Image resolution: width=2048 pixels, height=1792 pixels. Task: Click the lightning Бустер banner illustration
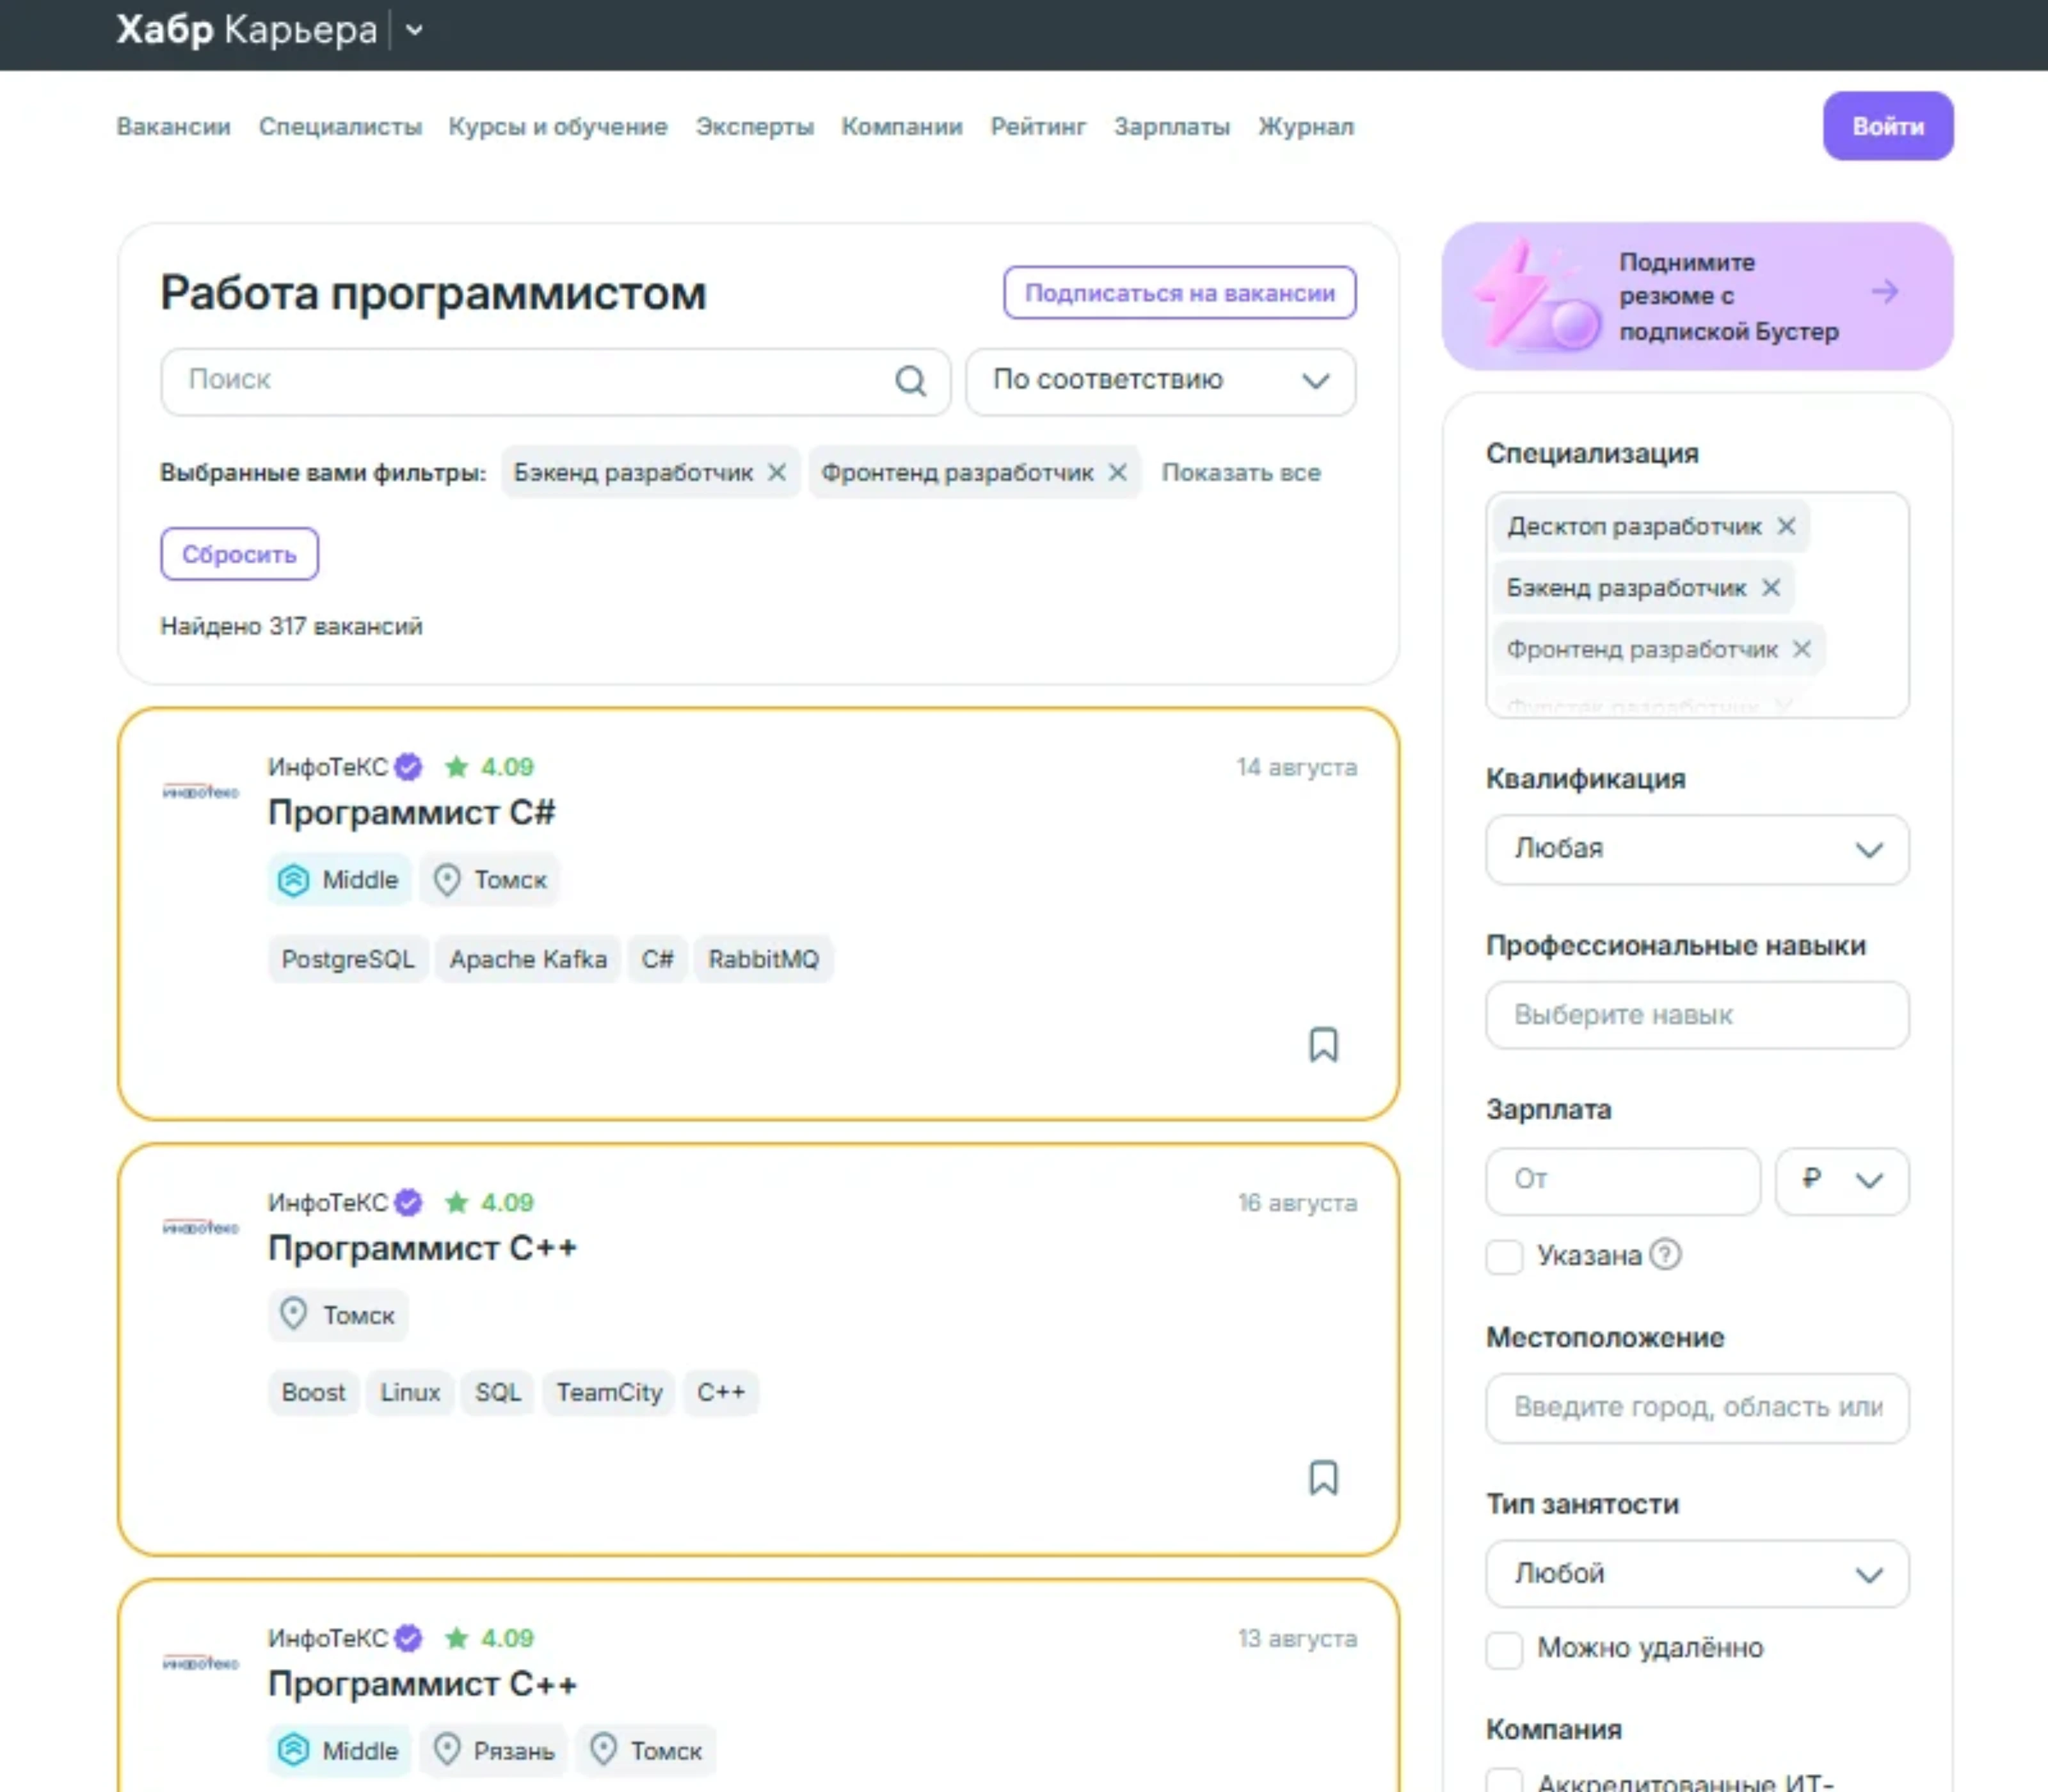(x=1536, y=296)
